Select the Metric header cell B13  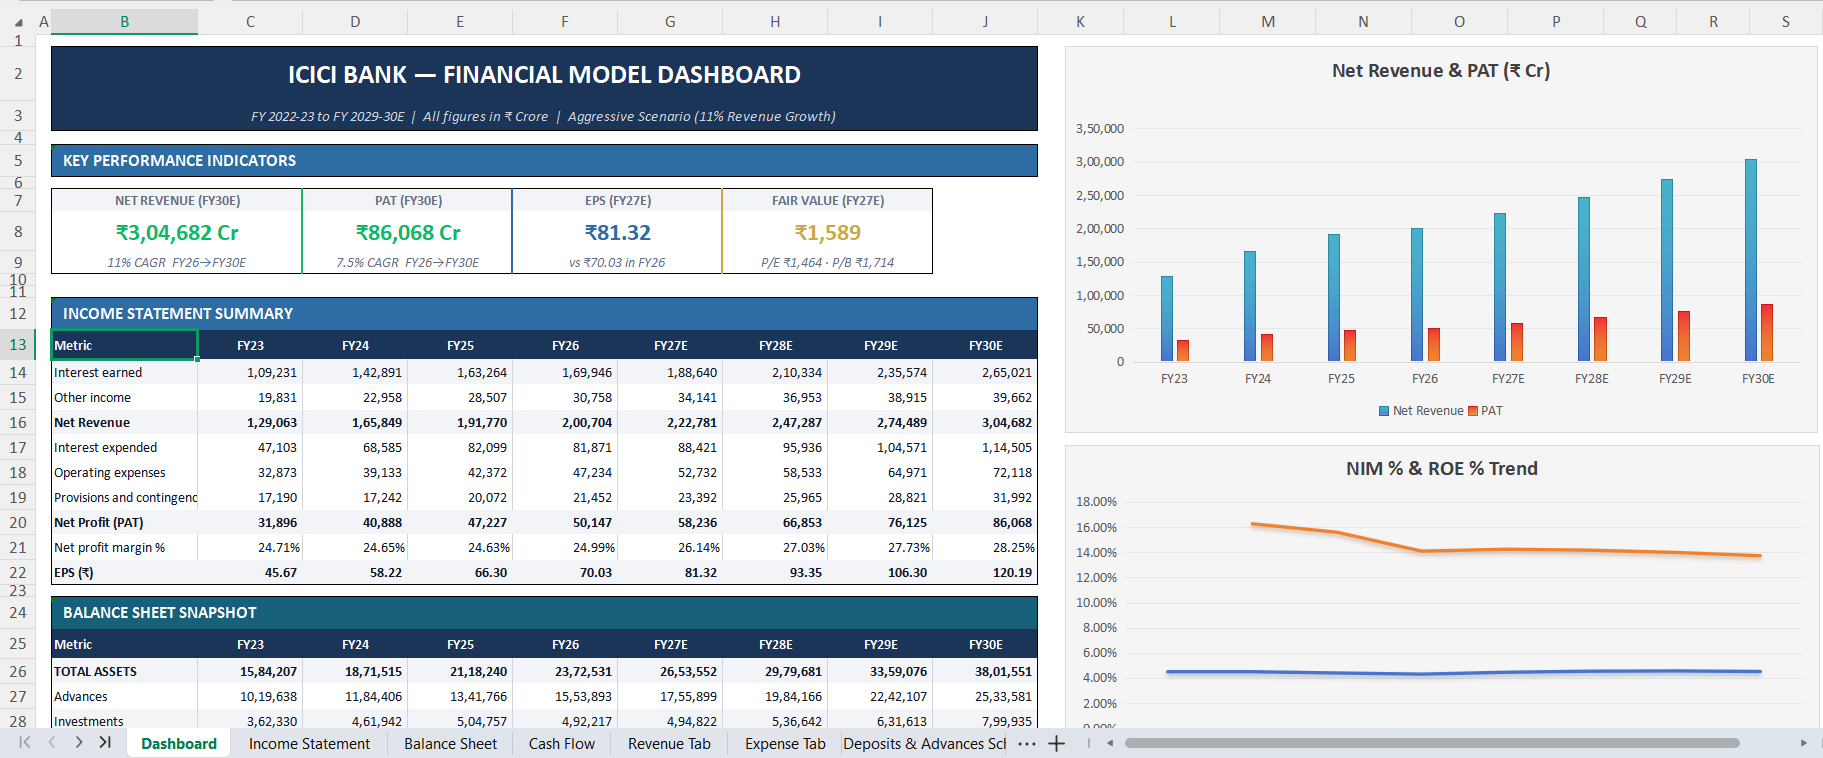(x=125, y=345)
